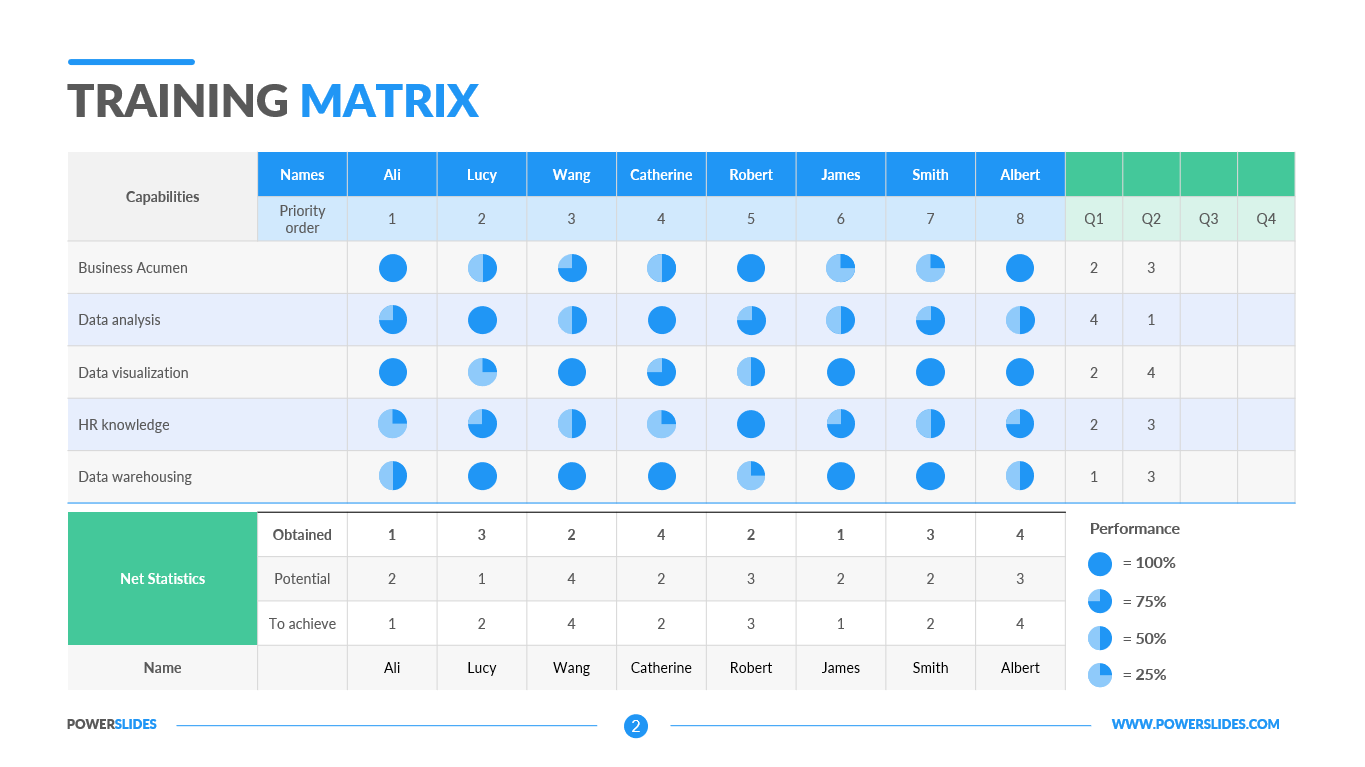Click Data warehousing Q1 value 1
Image resolution: width=1365 pixels, height=767 pixels.
tap(1094, 476)
